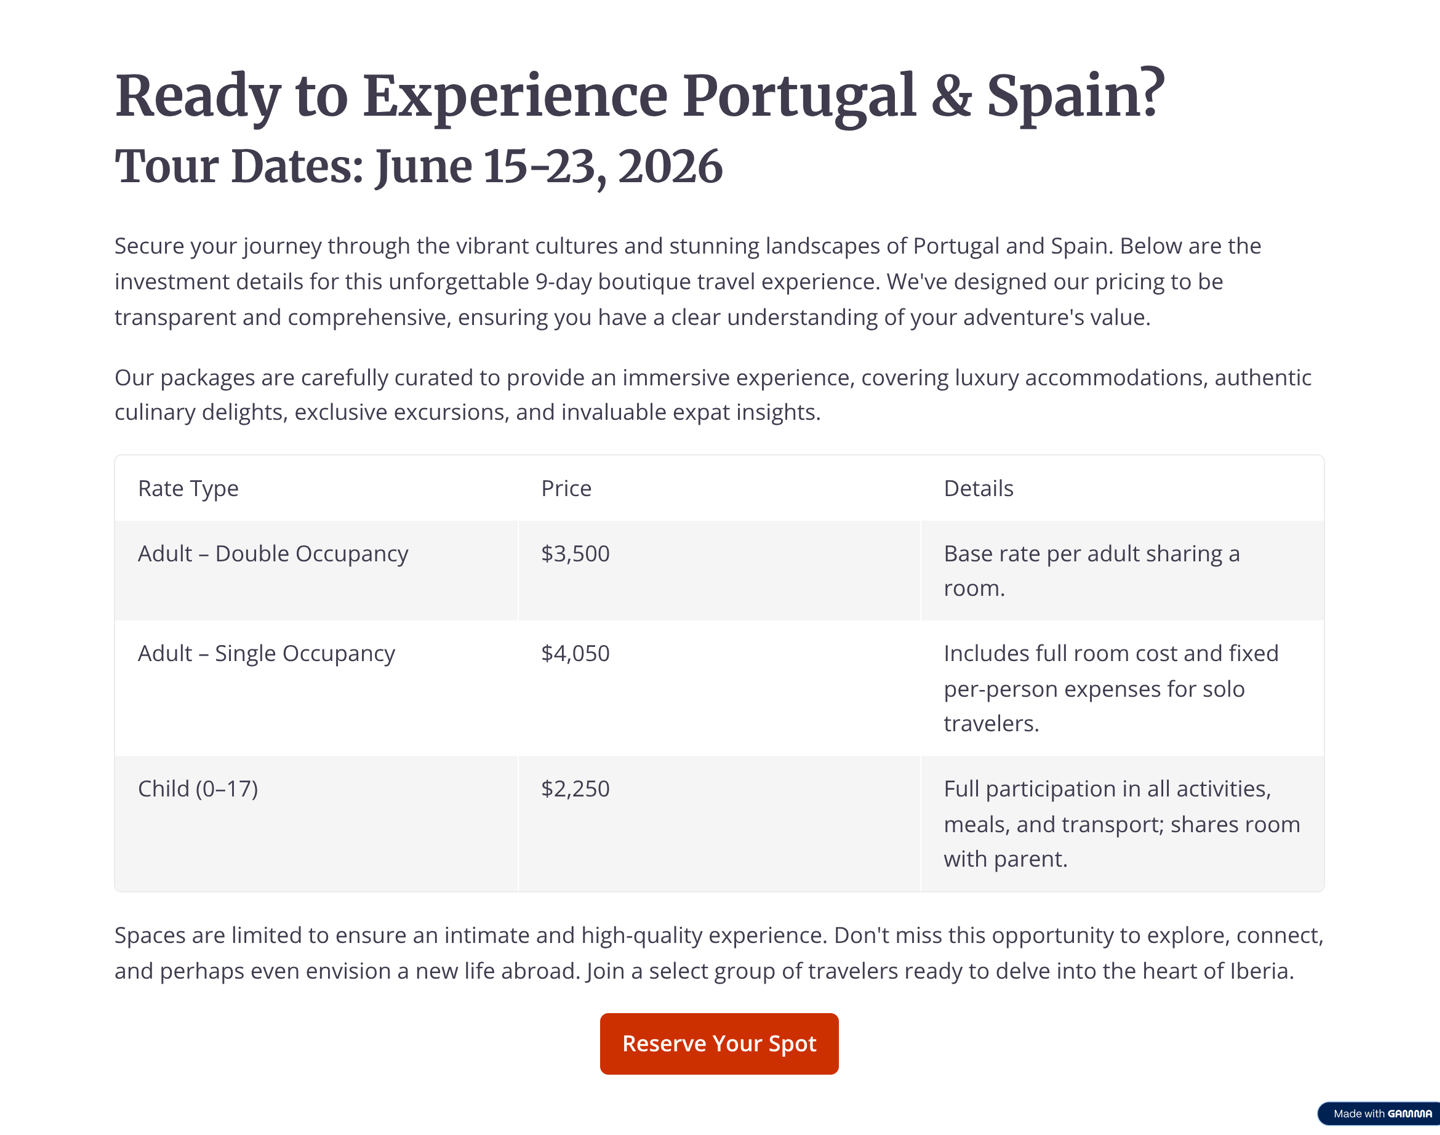Click the phrase '9-day boutique travel experience'
1440x1135 pixels.
pos(707,281)
